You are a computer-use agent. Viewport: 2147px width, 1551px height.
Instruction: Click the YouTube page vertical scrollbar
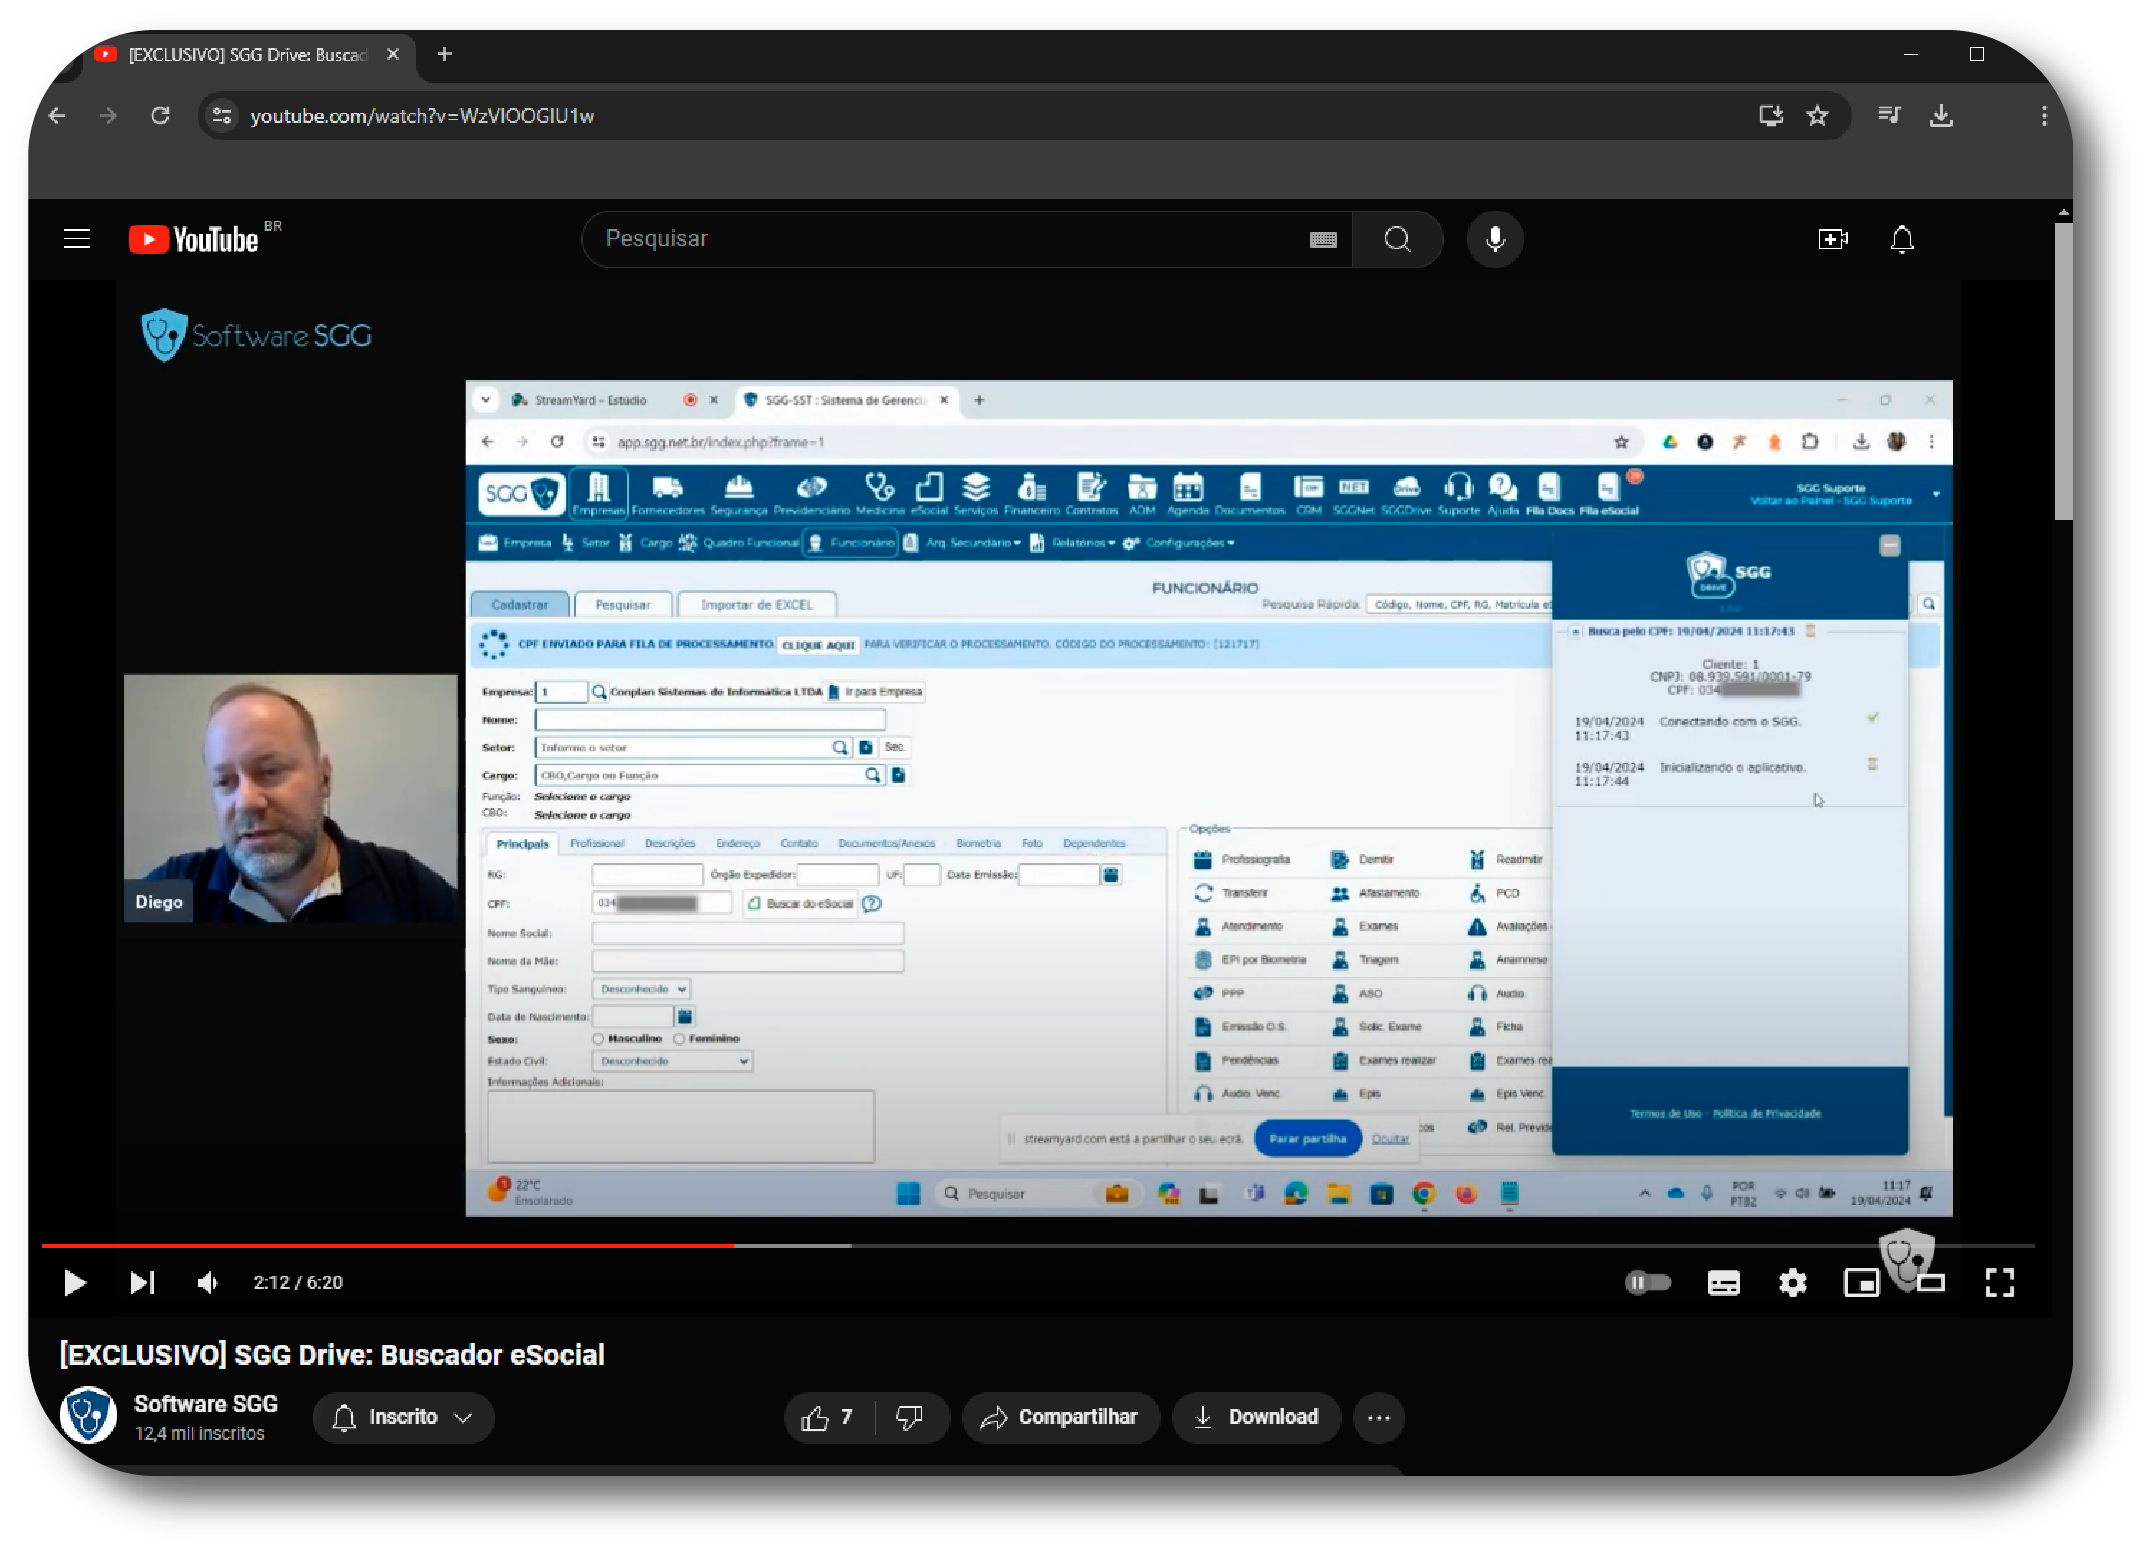pos(2063,370)
